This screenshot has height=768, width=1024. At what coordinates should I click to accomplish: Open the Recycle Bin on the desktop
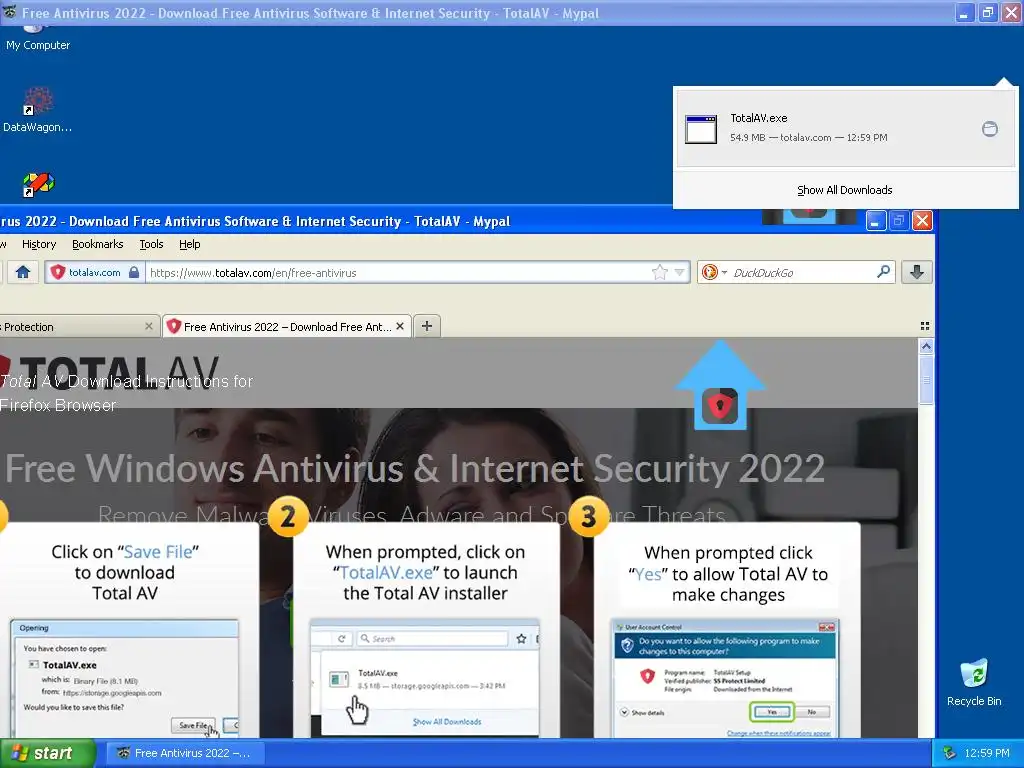click(974, 682)
